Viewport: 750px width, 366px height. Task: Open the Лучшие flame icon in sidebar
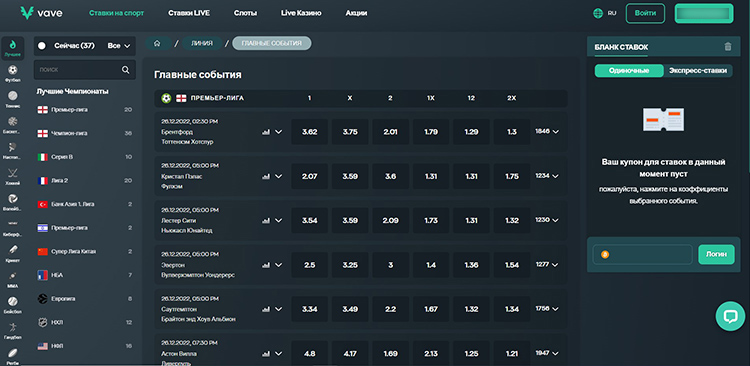pos(12,44)
